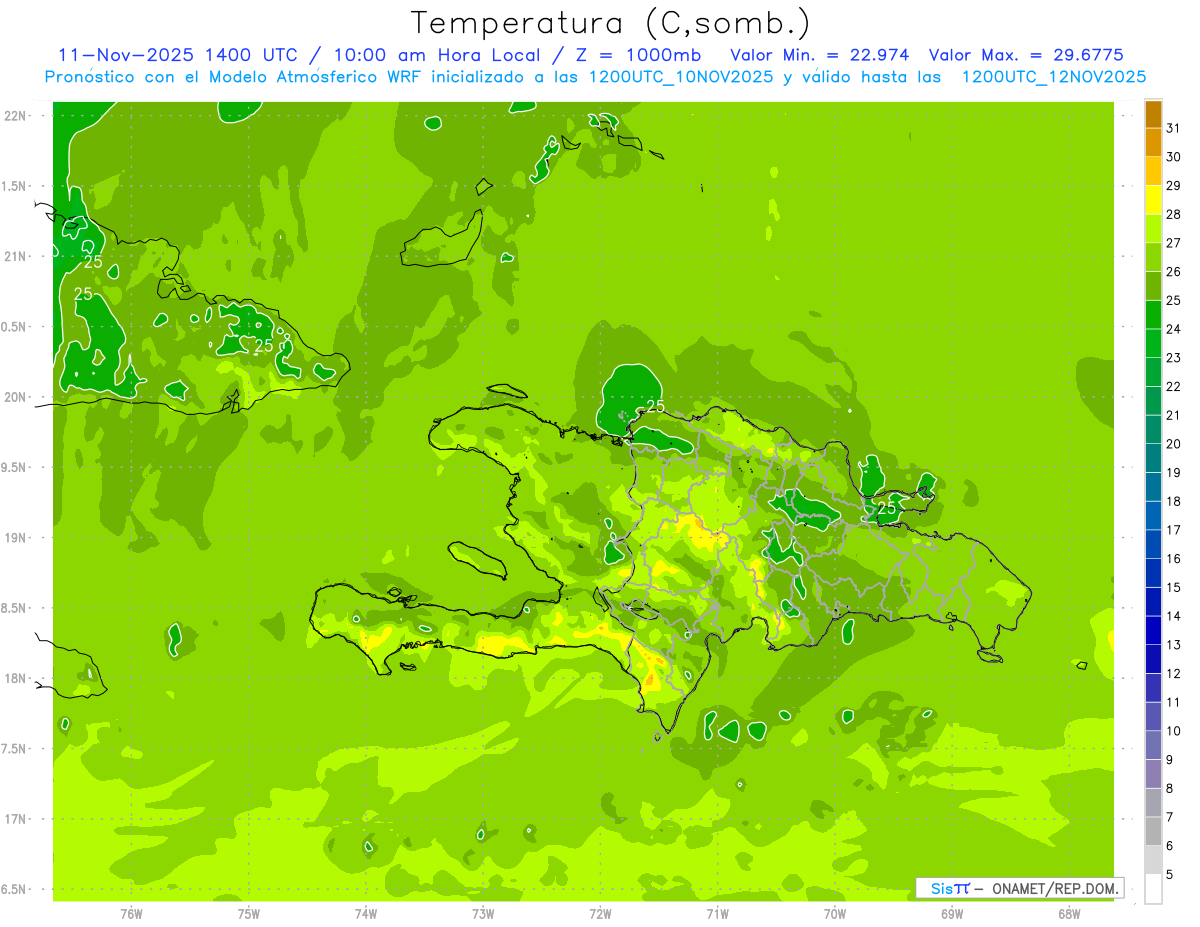Click the colorbar scale label 28
This screenshot has height=927, width=1200.
[1173, 214]
